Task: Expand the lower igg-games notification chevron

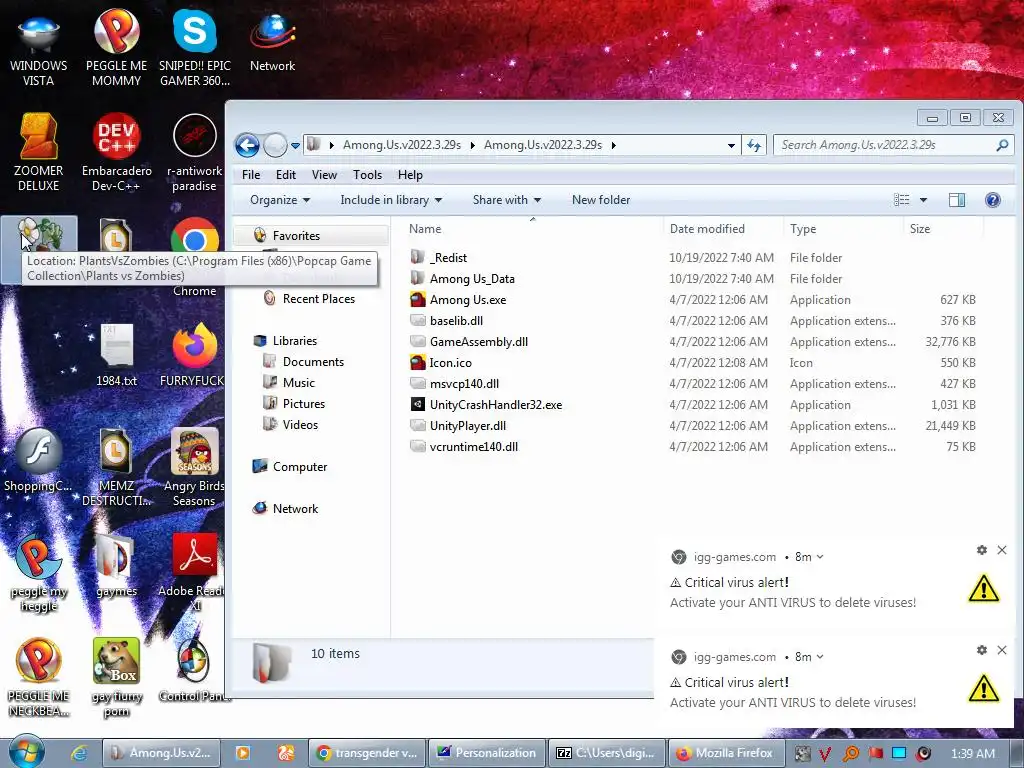Action: coord(820,657)
